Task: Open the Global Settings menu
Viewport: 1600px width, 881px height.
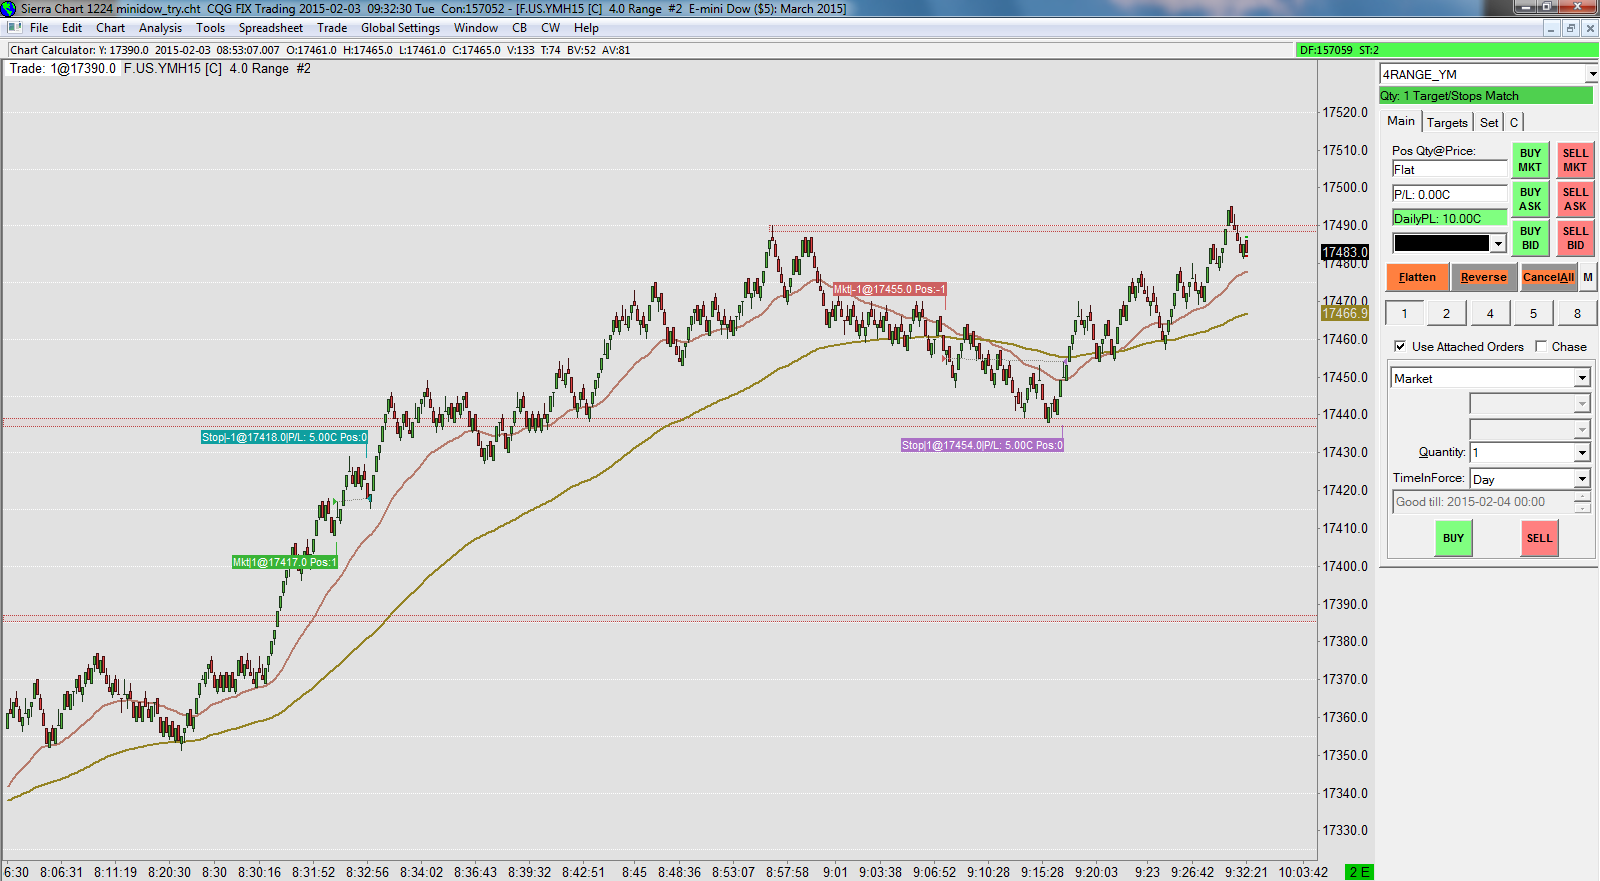Action: pyautogui.click(x=400, y=28)
